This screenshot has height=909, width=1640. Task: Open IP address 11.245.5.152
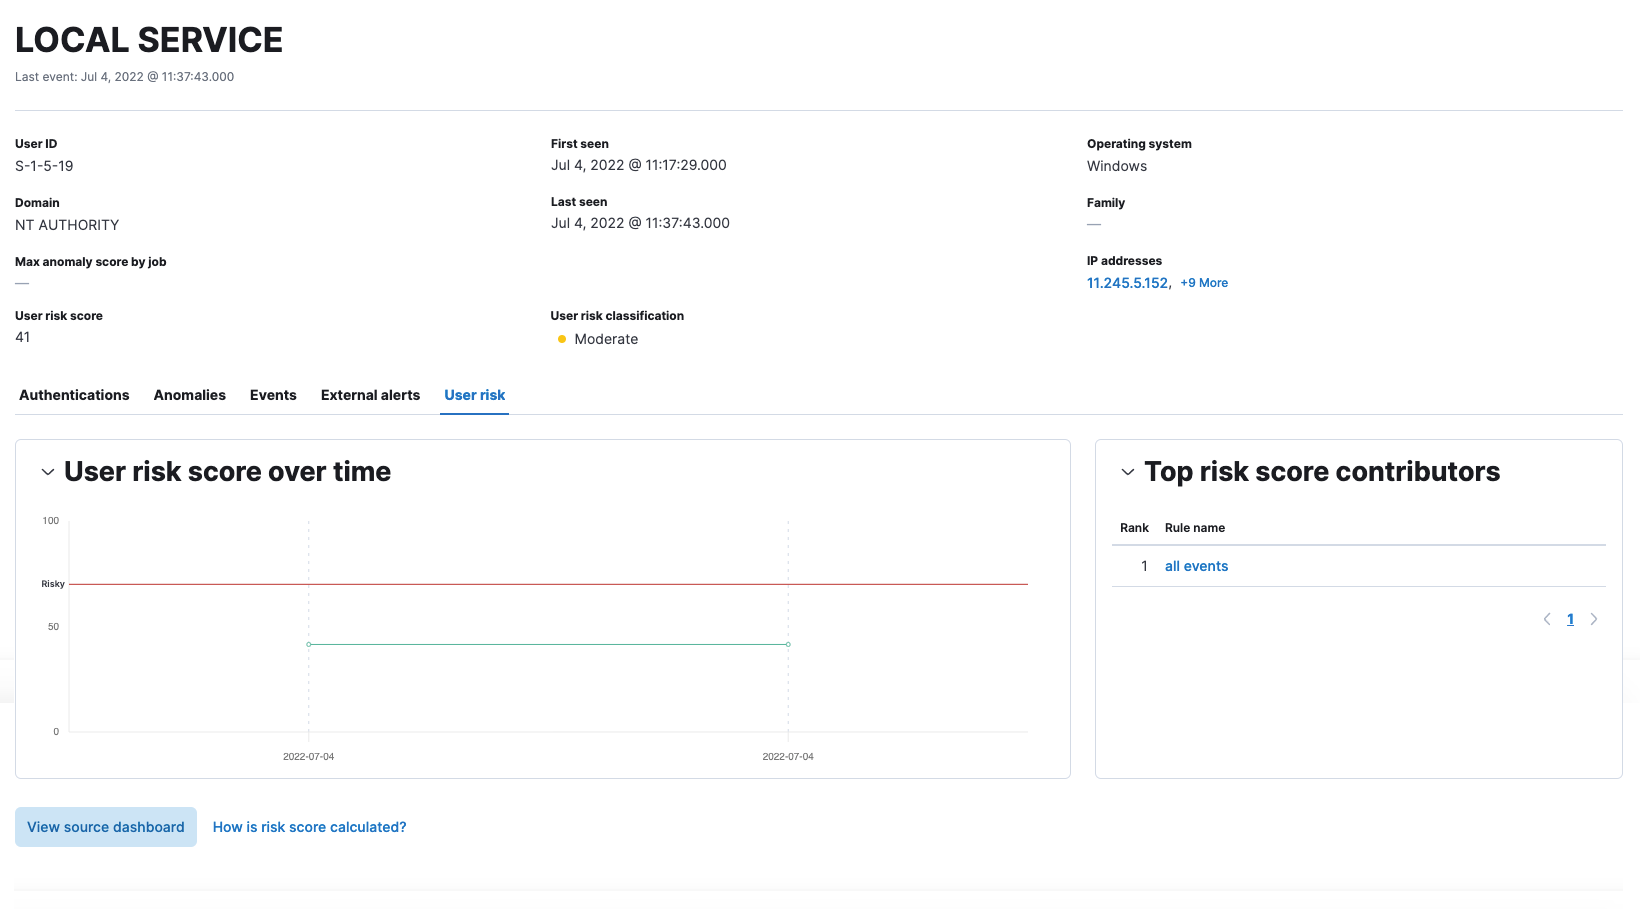coord(1127,282)
